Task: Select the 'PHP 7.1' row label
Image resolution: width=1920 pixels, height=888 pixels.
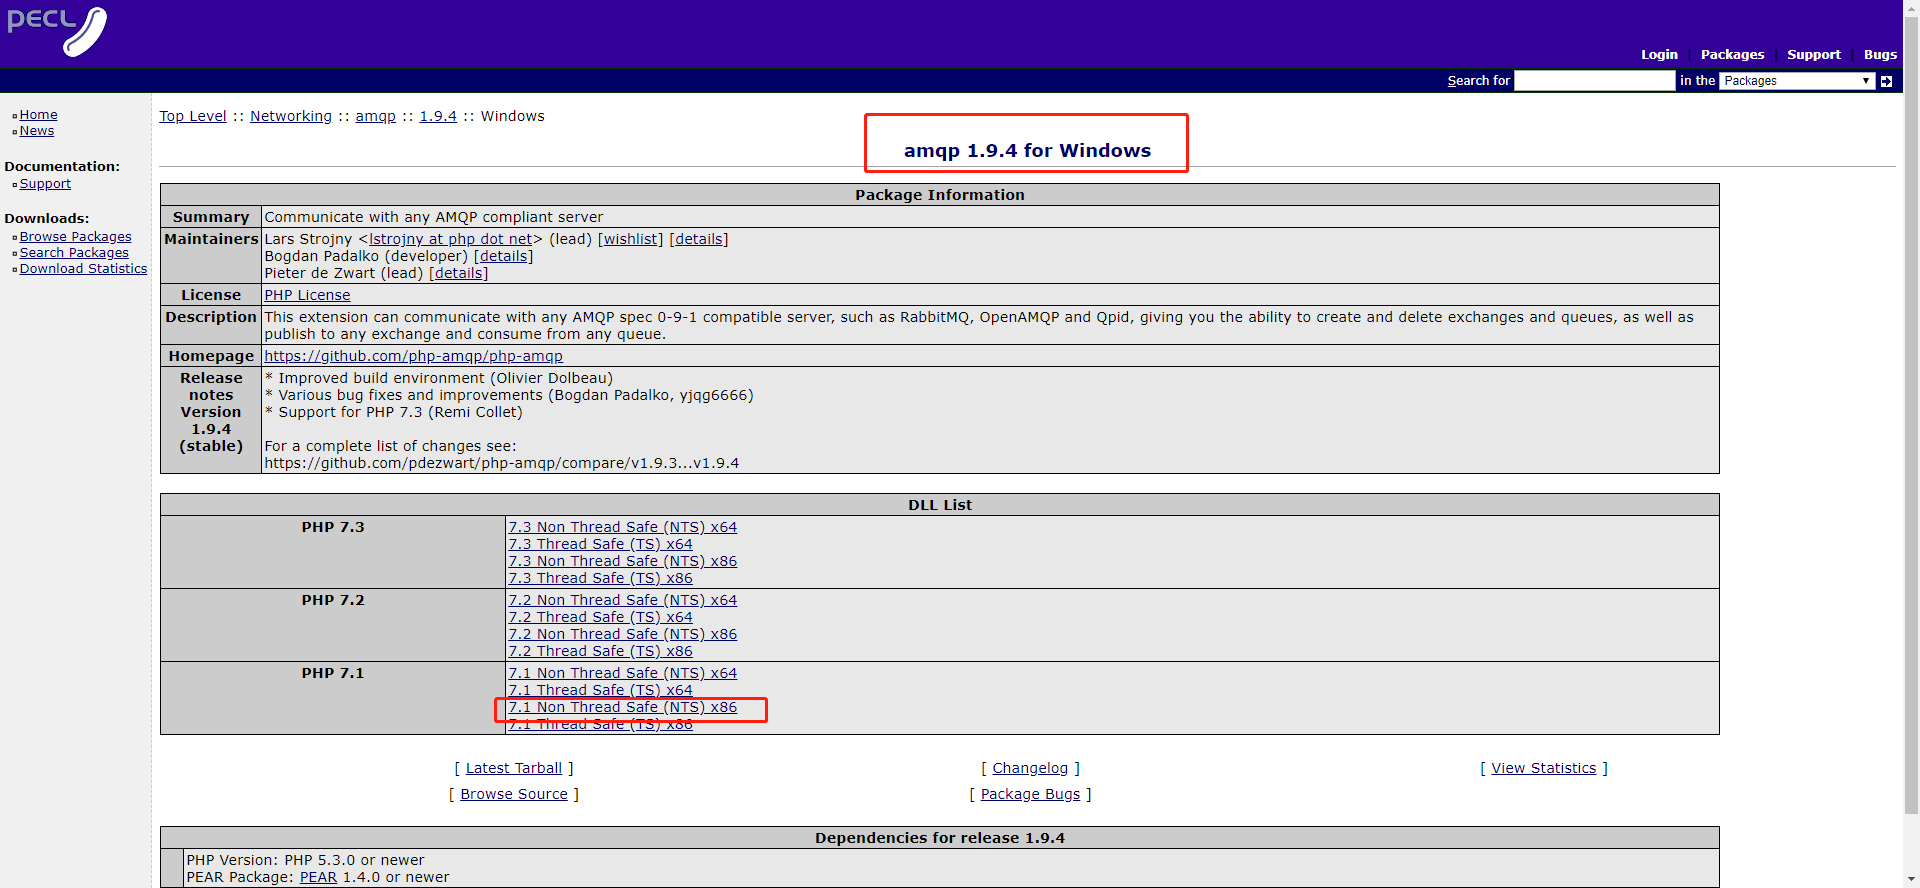Action: click(333, 673)
